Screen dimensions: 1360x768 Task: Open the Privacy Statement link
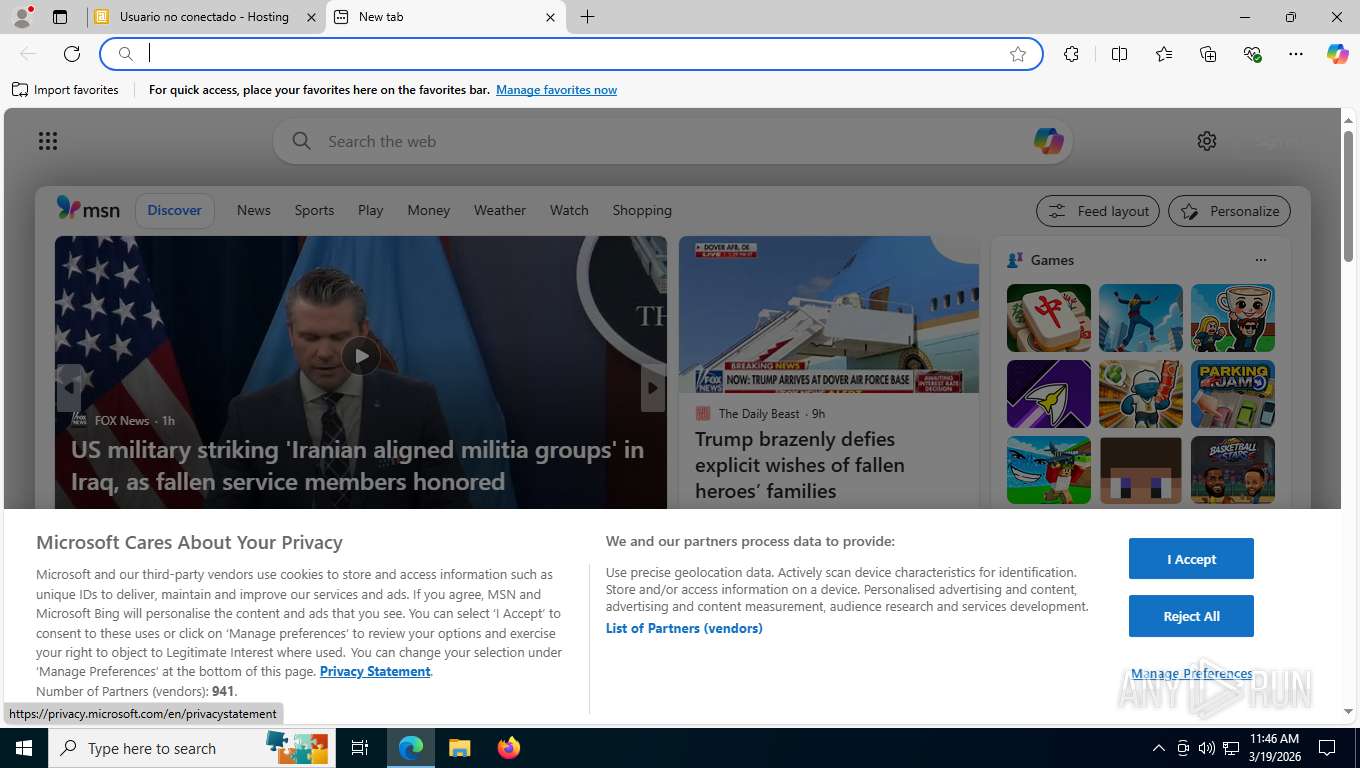tap(375, 671)
